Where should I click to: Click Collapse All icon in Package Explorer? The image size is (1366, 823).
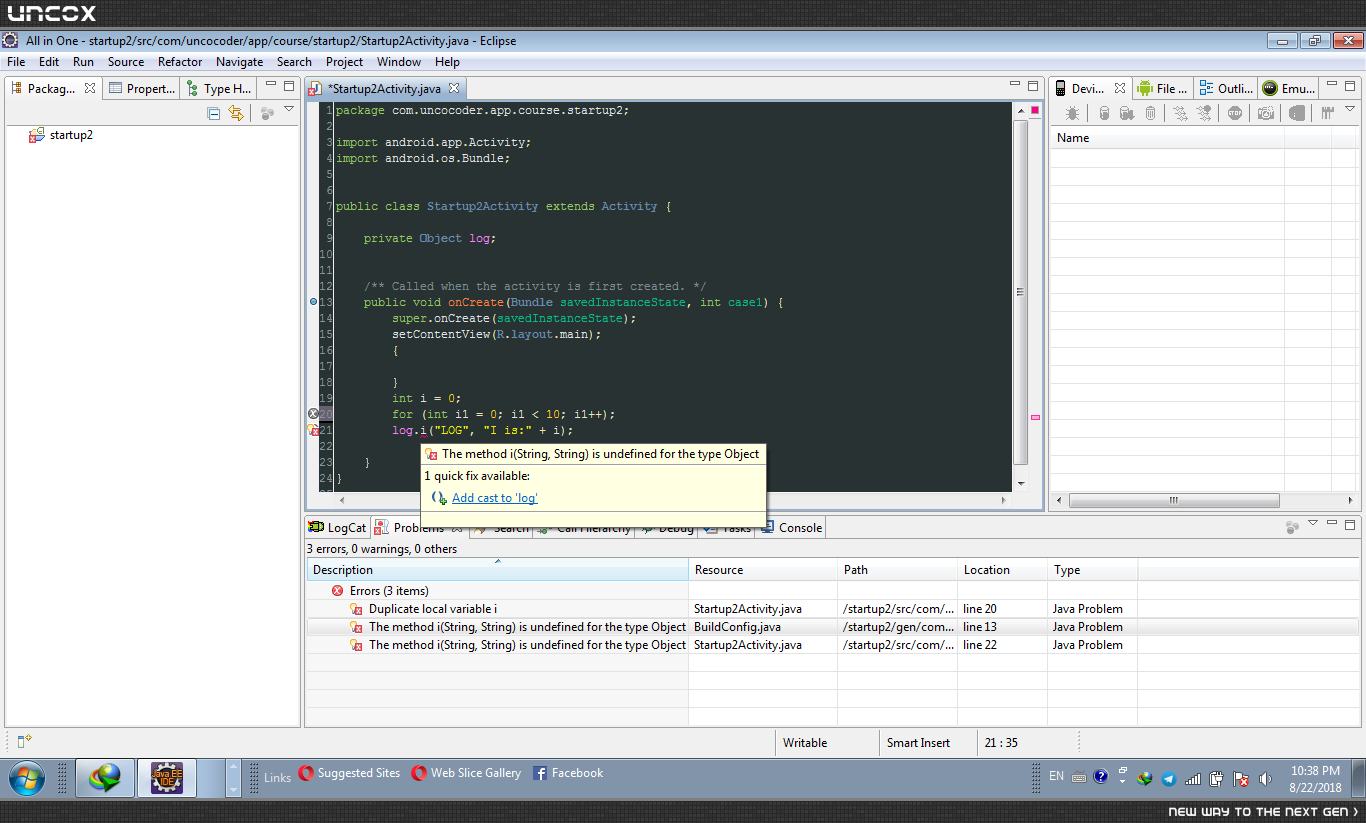tap(213, 113)
